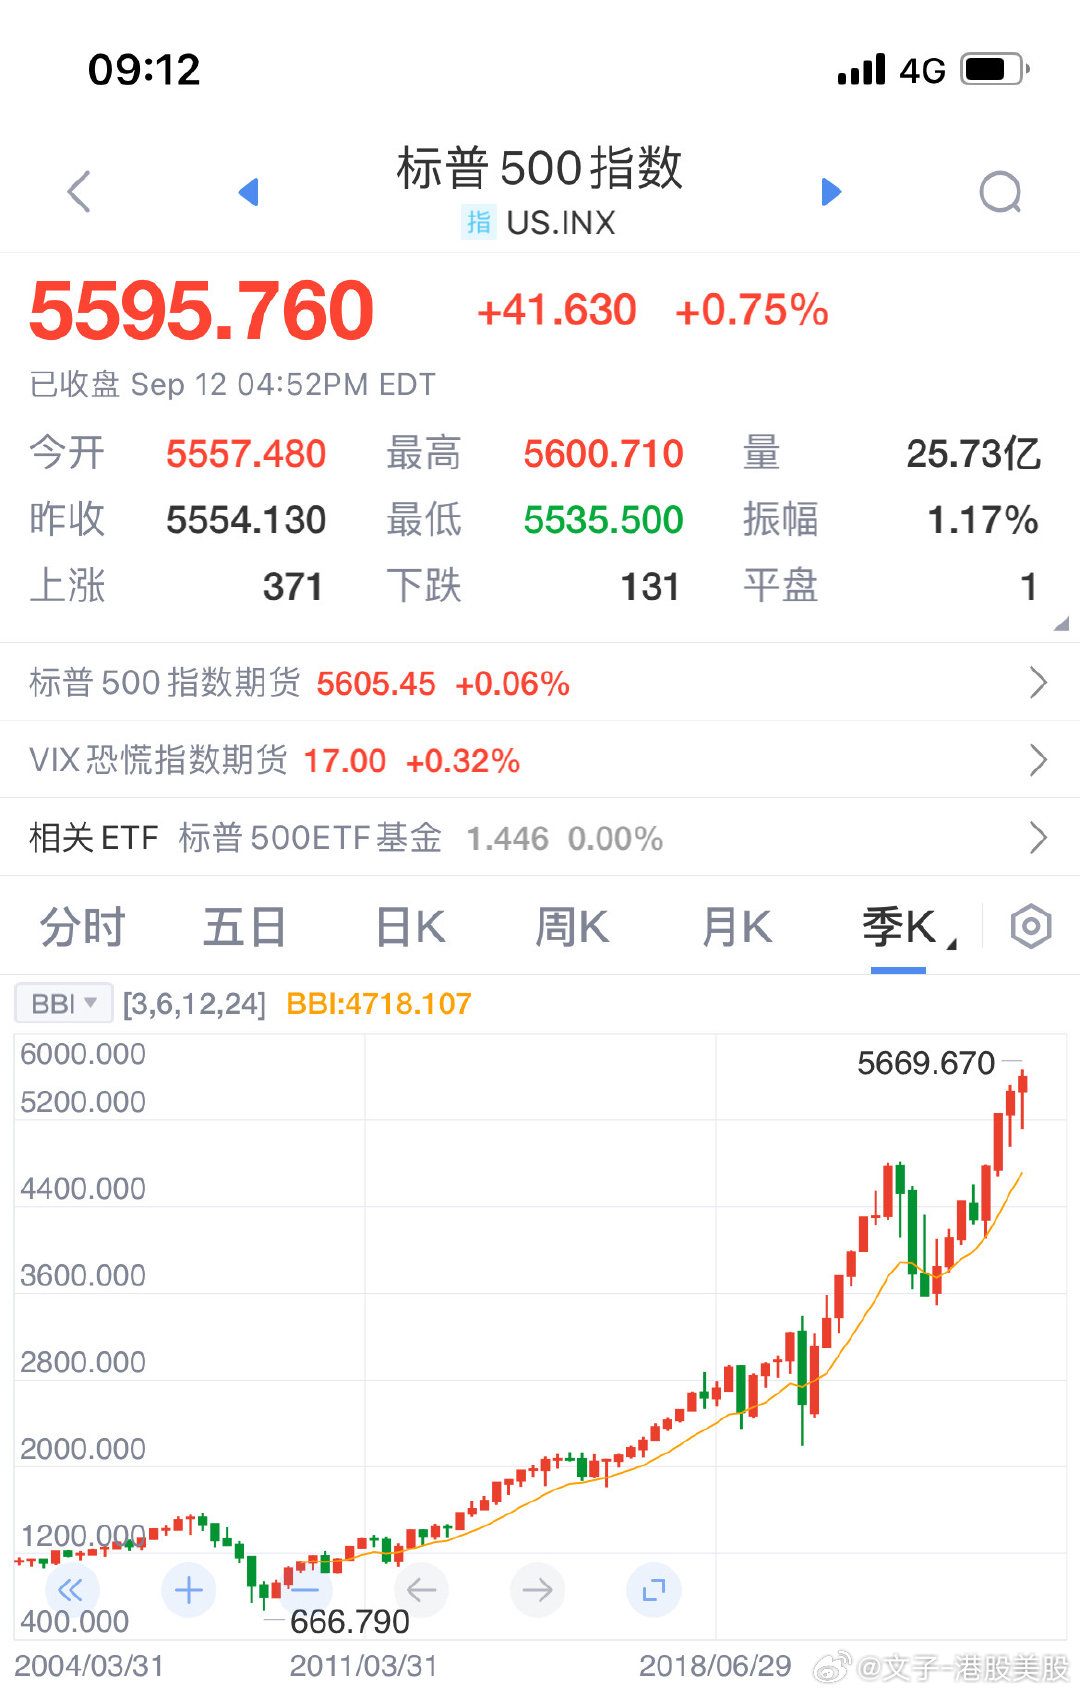Select the 周K tab
This screenshot has height=1694, width=1080.
pos(572,927)
